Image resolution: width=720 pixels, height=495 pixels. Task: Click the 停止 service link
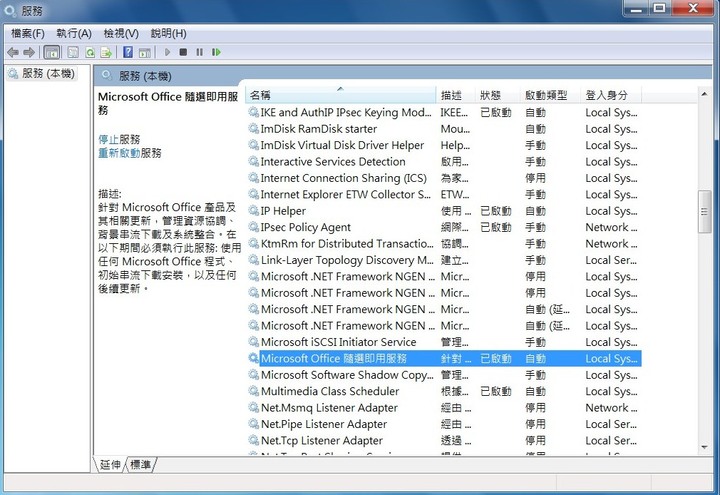[108, 139]
